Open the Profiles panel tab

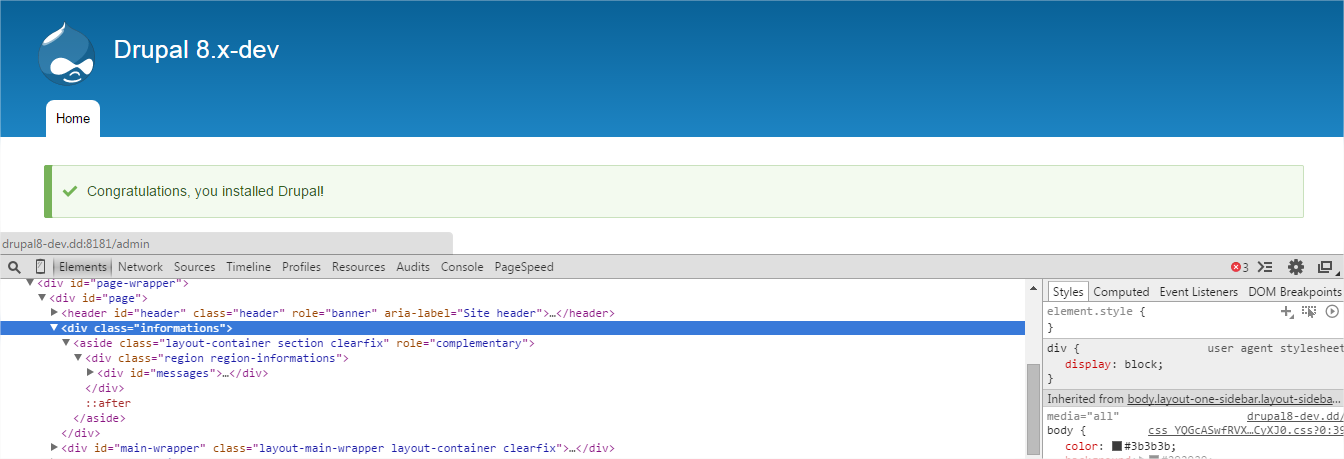[301, 267]
